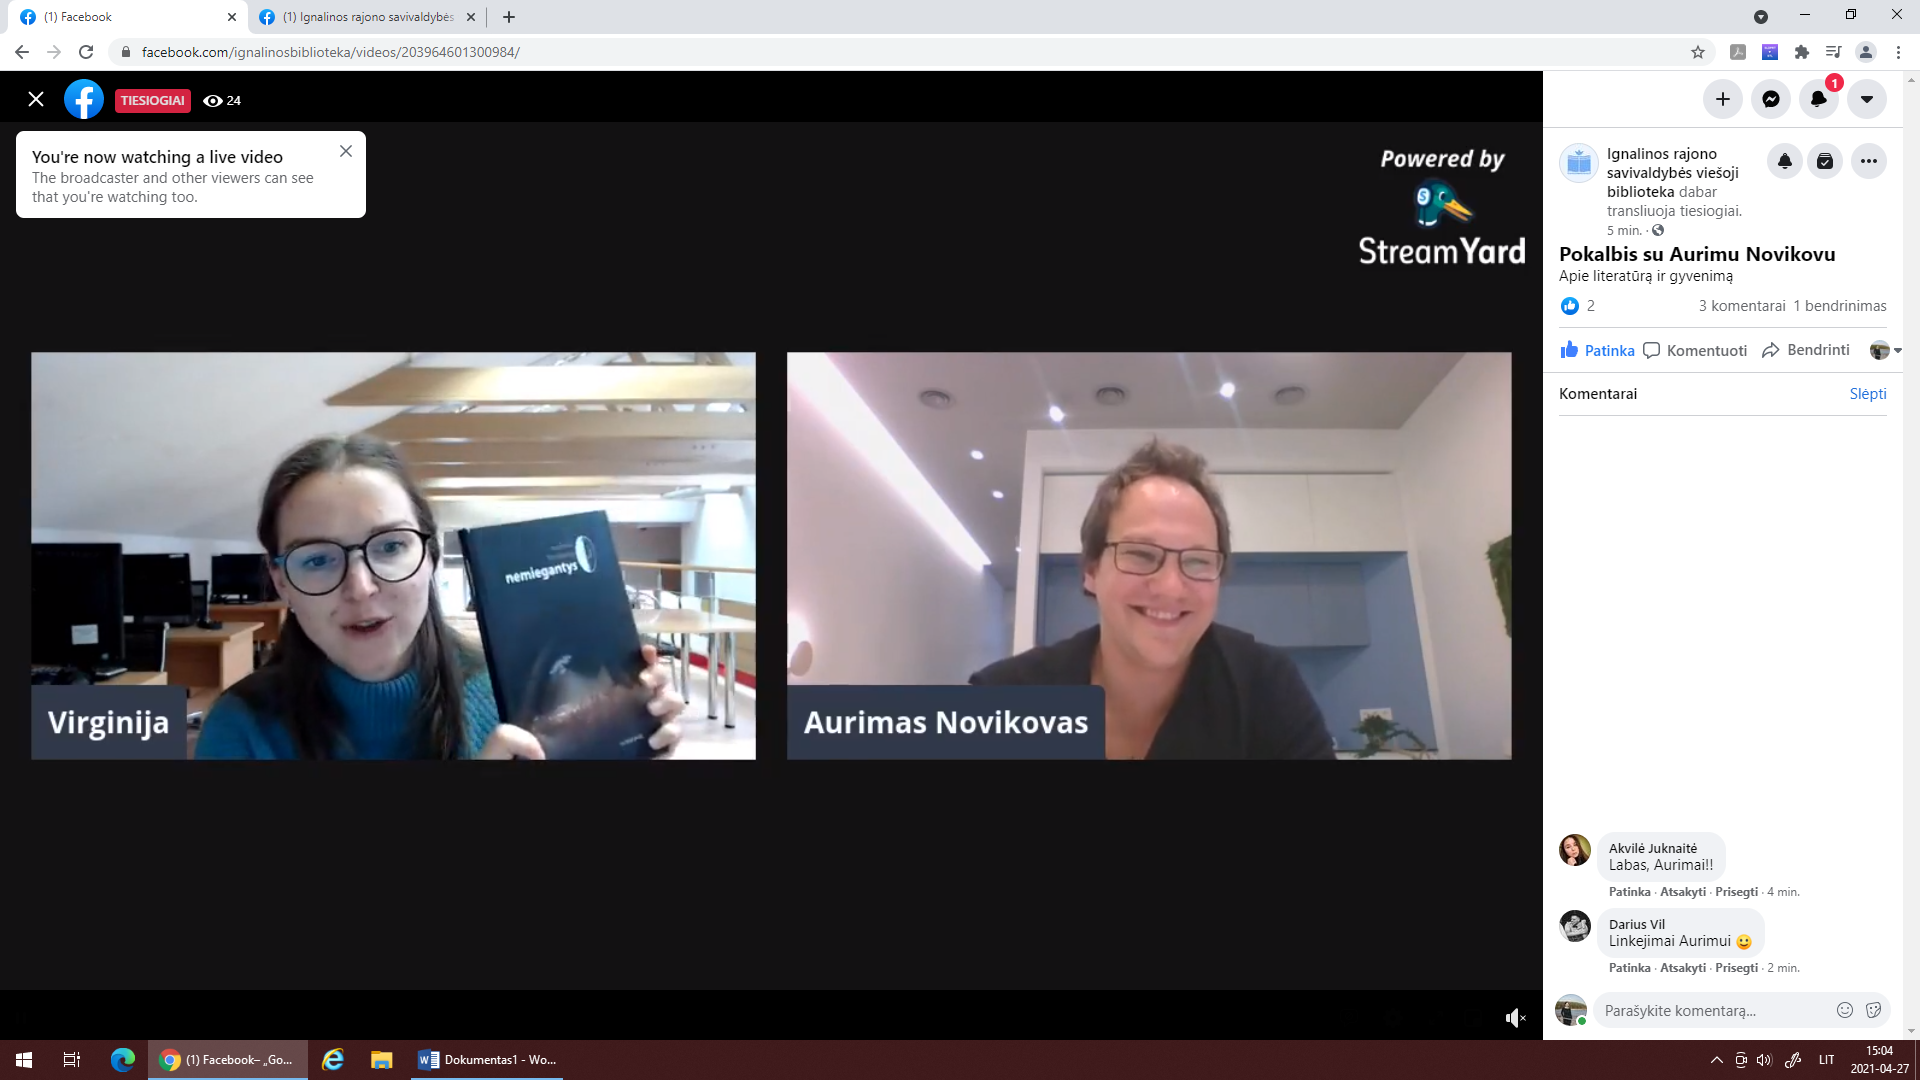Viewport: 1920px width, 1080px height.
Task: Open the three-dots post options menu
Action: [x=1868, y=161]
